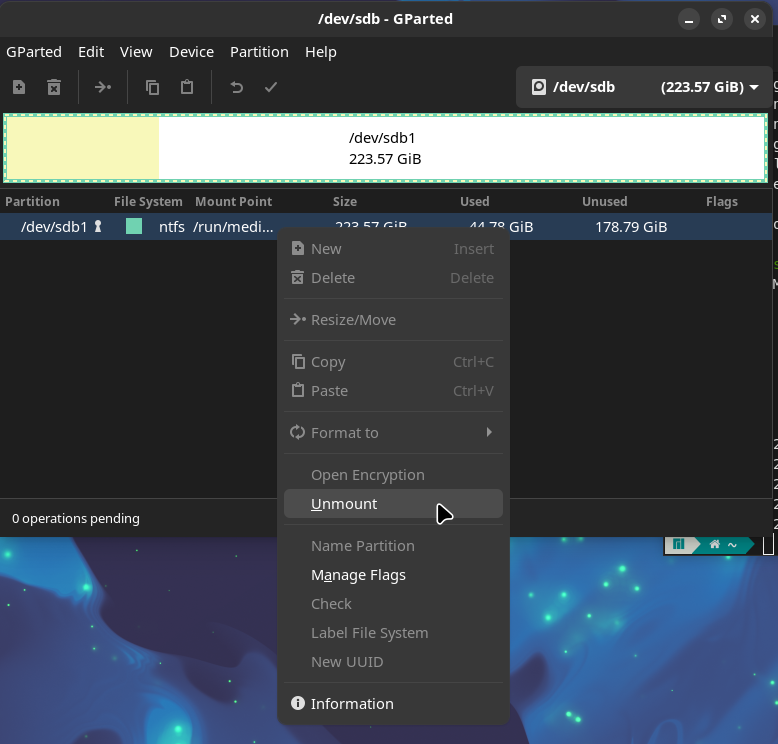Choose Unmount from the context menu
This screenshot has height=744, width=778.
pos(393,504)
